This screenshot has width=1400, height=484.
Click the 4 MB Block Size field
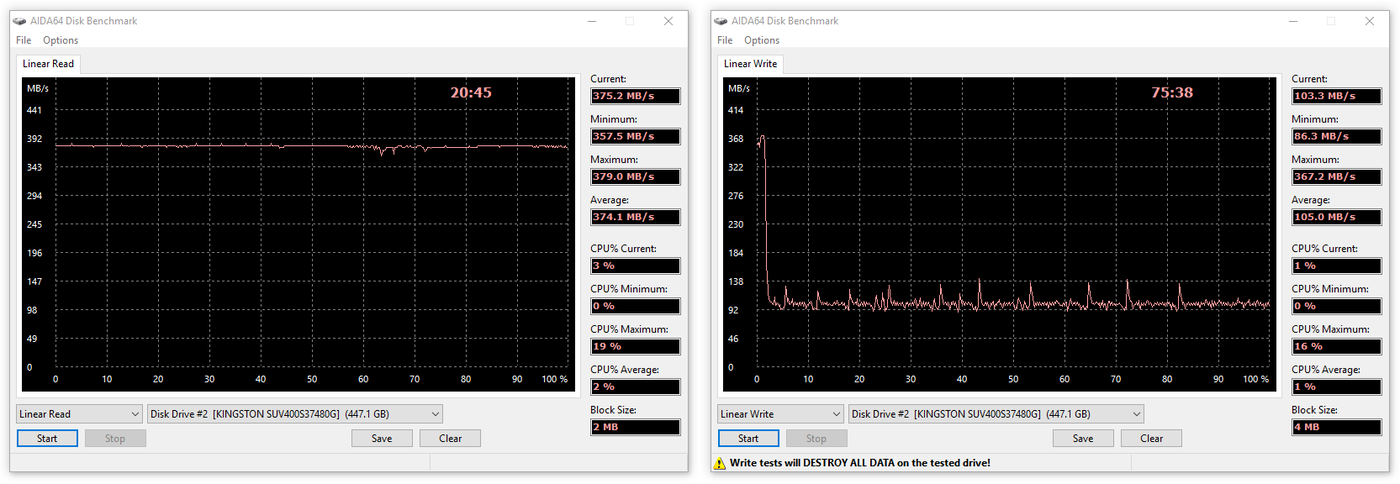(1336, 427)
